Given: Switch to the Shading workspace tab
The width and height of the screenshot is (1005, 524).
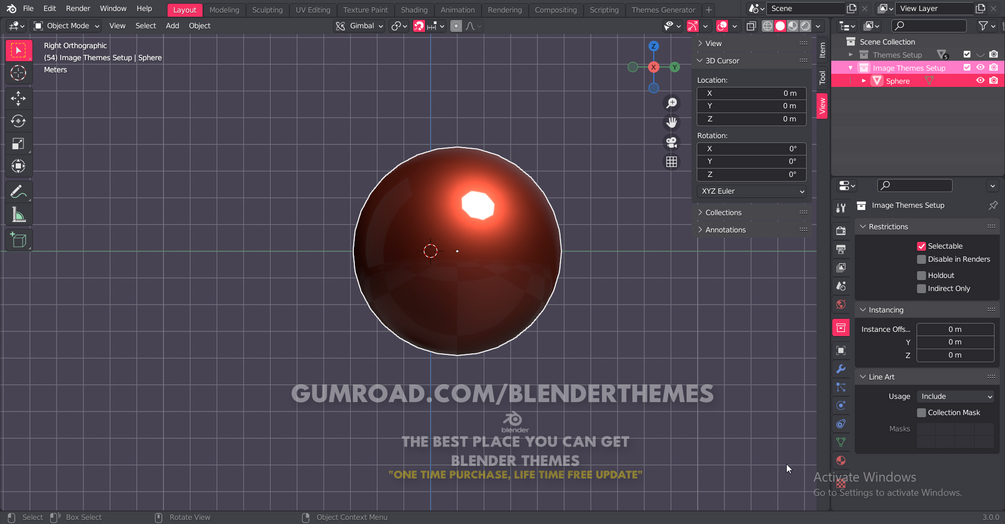Looking at the screenshot, I should click(414, 10).
